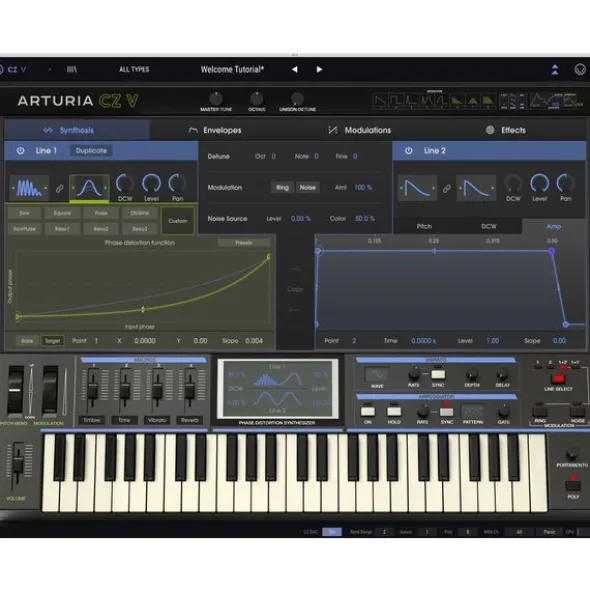Select Line 2 first waveform display

[x=417, y=188]
